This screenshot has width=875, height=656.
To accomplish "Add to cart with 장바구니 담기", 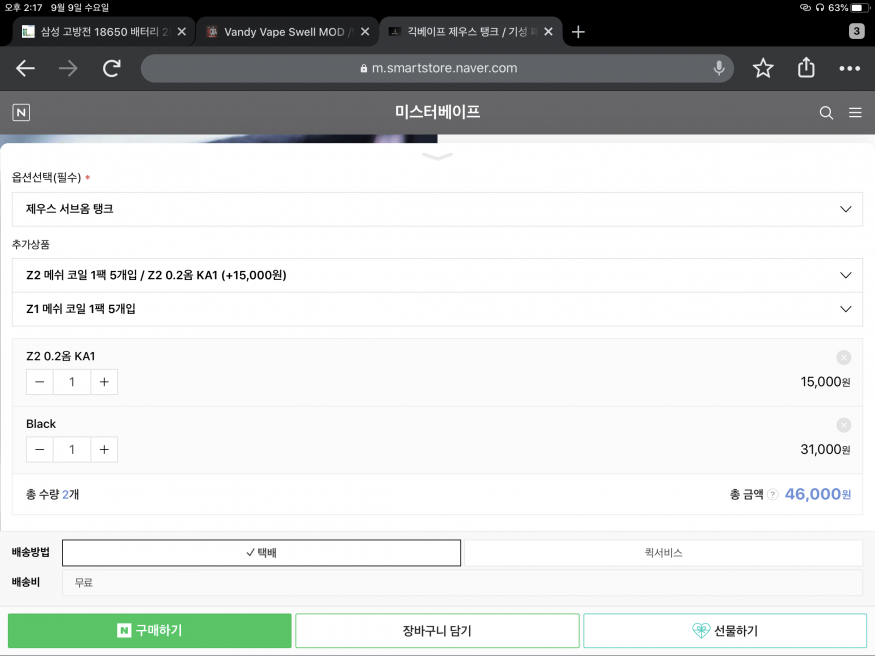I will [x=437, y=630].
